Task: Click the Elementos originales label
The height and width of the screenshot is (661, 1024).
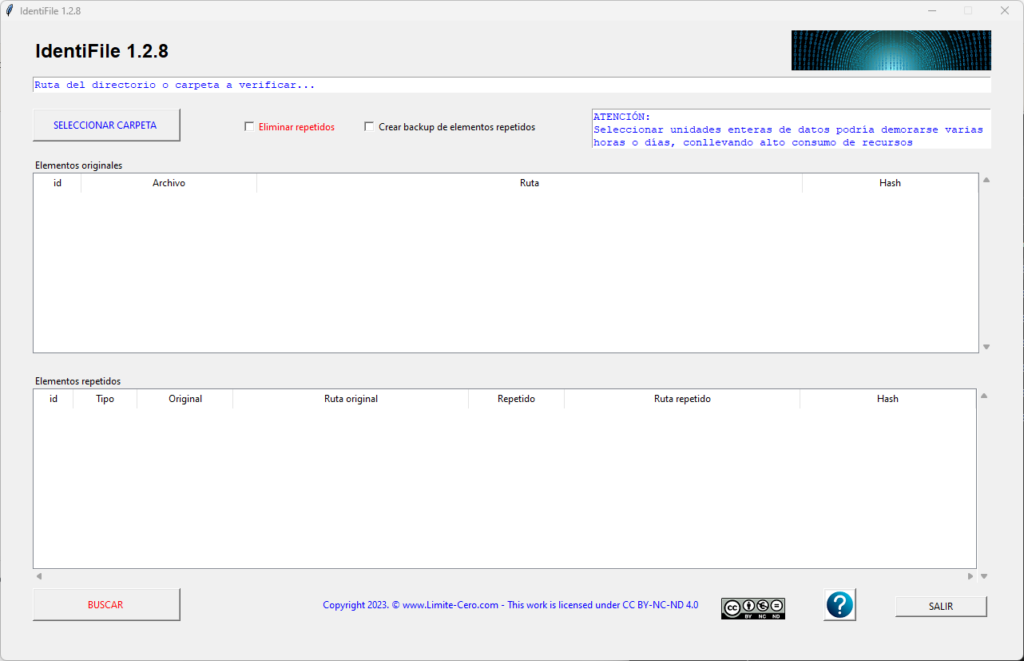Action: click(x=78, y=165)
